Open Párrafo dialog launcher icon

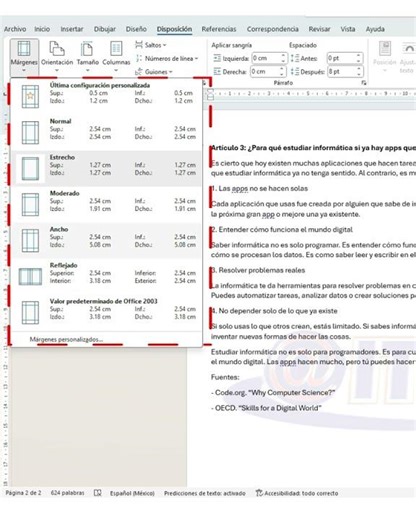364,83
